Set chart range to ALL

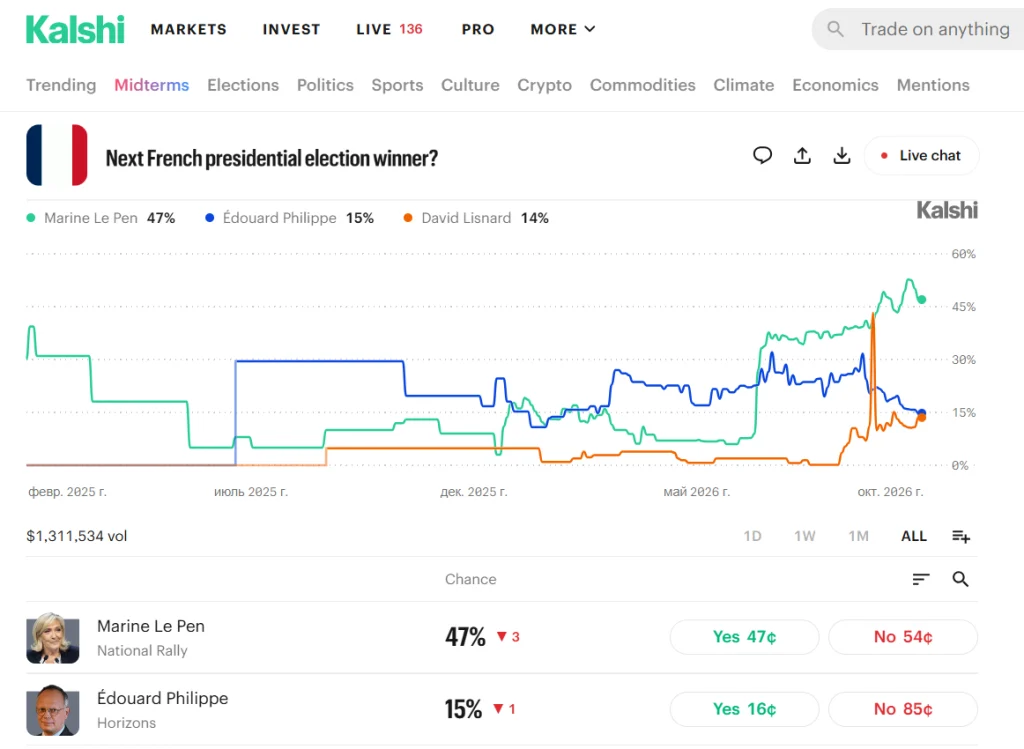[914, 536]
